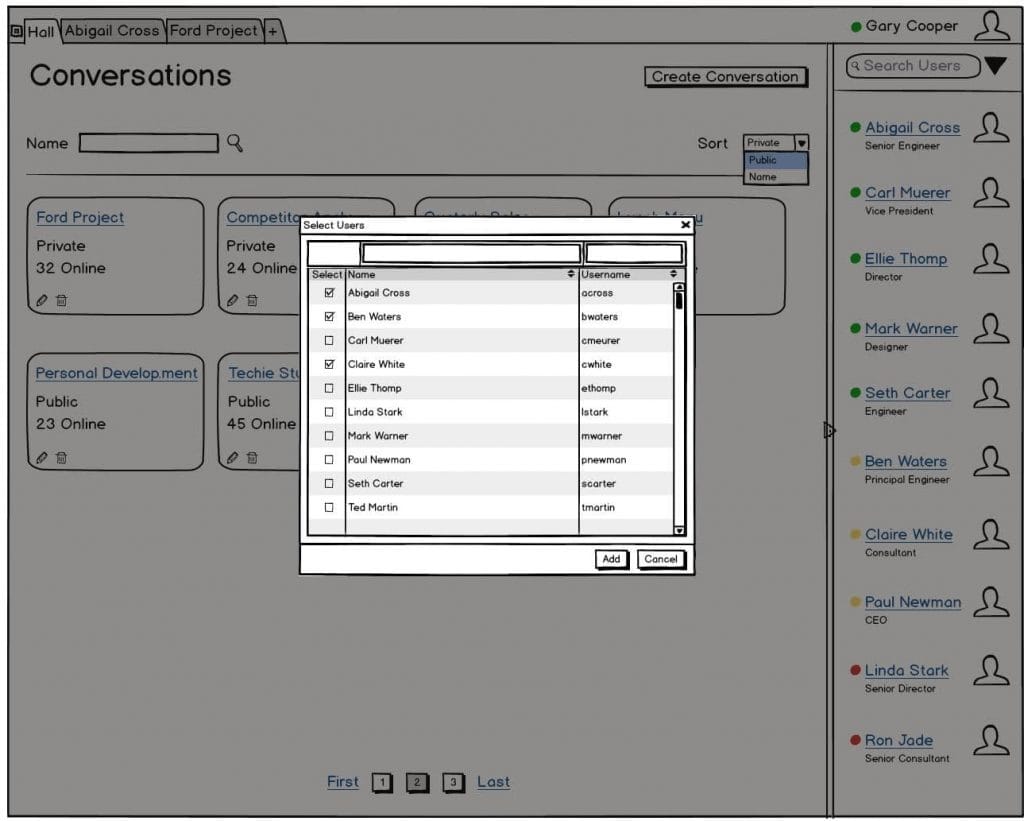This screenshot has width=1024, height=821.
Task: Click the Name filter field in dialog
Action: (471, 253)
